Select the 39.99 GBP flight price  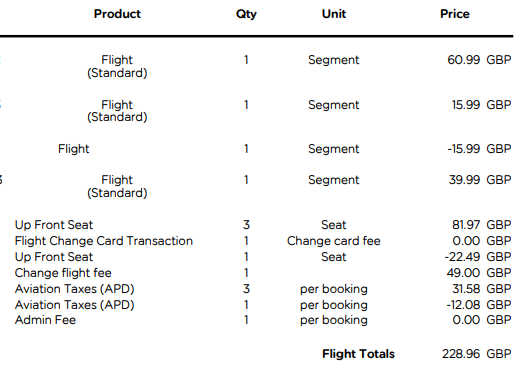(480, 180)
